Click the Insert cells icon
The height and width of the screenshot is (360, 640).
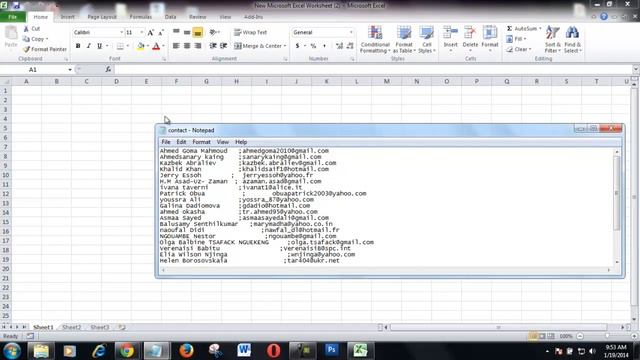tap(451, 33)
